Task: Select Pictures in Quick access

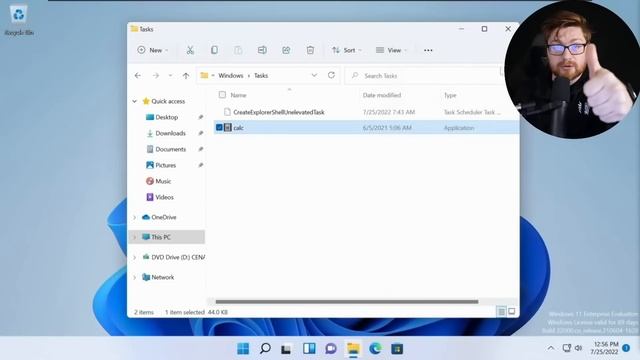Action: [165, 165]
